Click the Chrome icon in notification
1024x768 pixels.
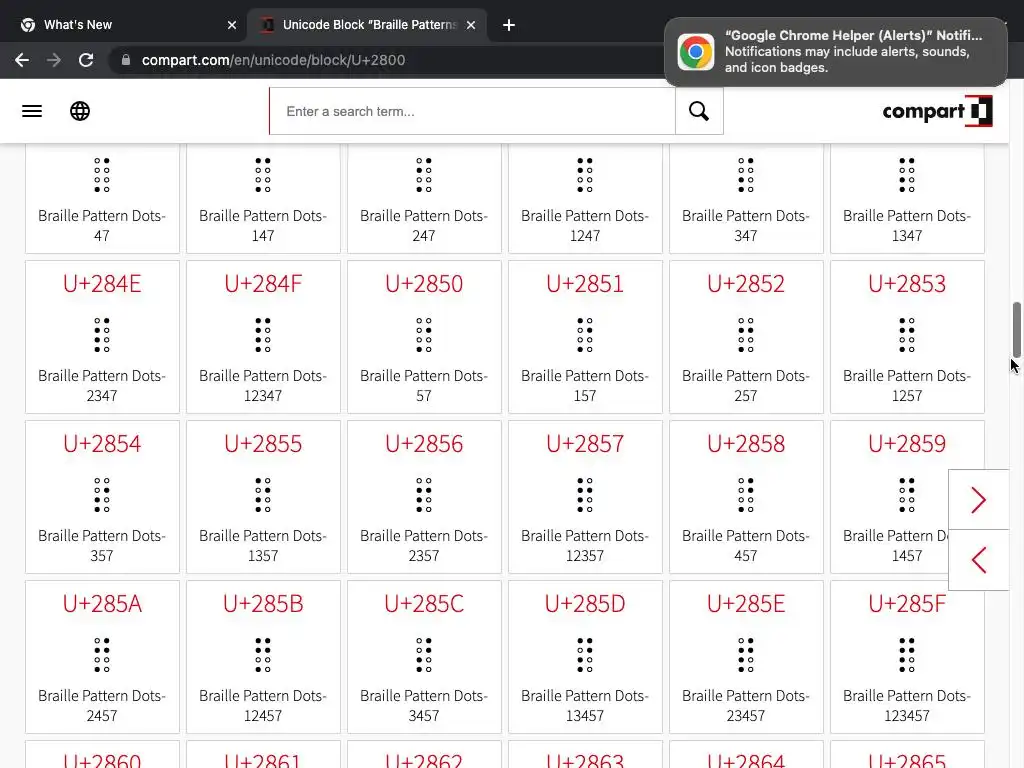pyautogui.click(x=696, y=52)
